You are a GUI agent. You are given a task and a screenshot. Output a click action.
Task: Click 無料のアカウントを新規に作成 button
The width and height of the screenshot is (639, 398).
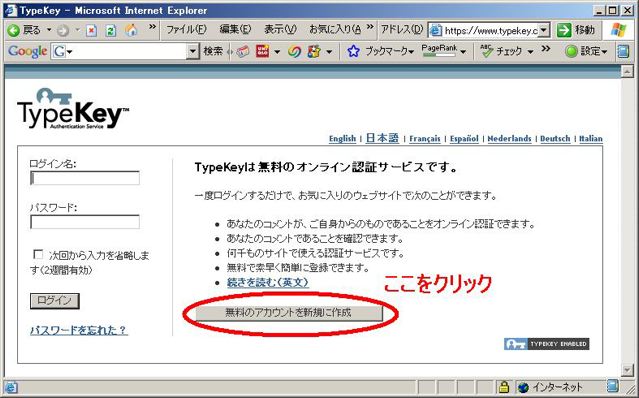[x=289, y=313]
